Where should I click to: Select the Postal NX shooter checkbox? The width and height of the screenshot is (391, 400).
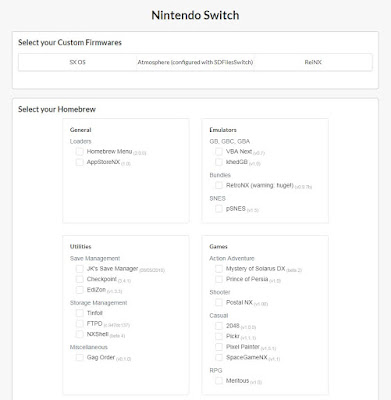(x=219, y=303)
